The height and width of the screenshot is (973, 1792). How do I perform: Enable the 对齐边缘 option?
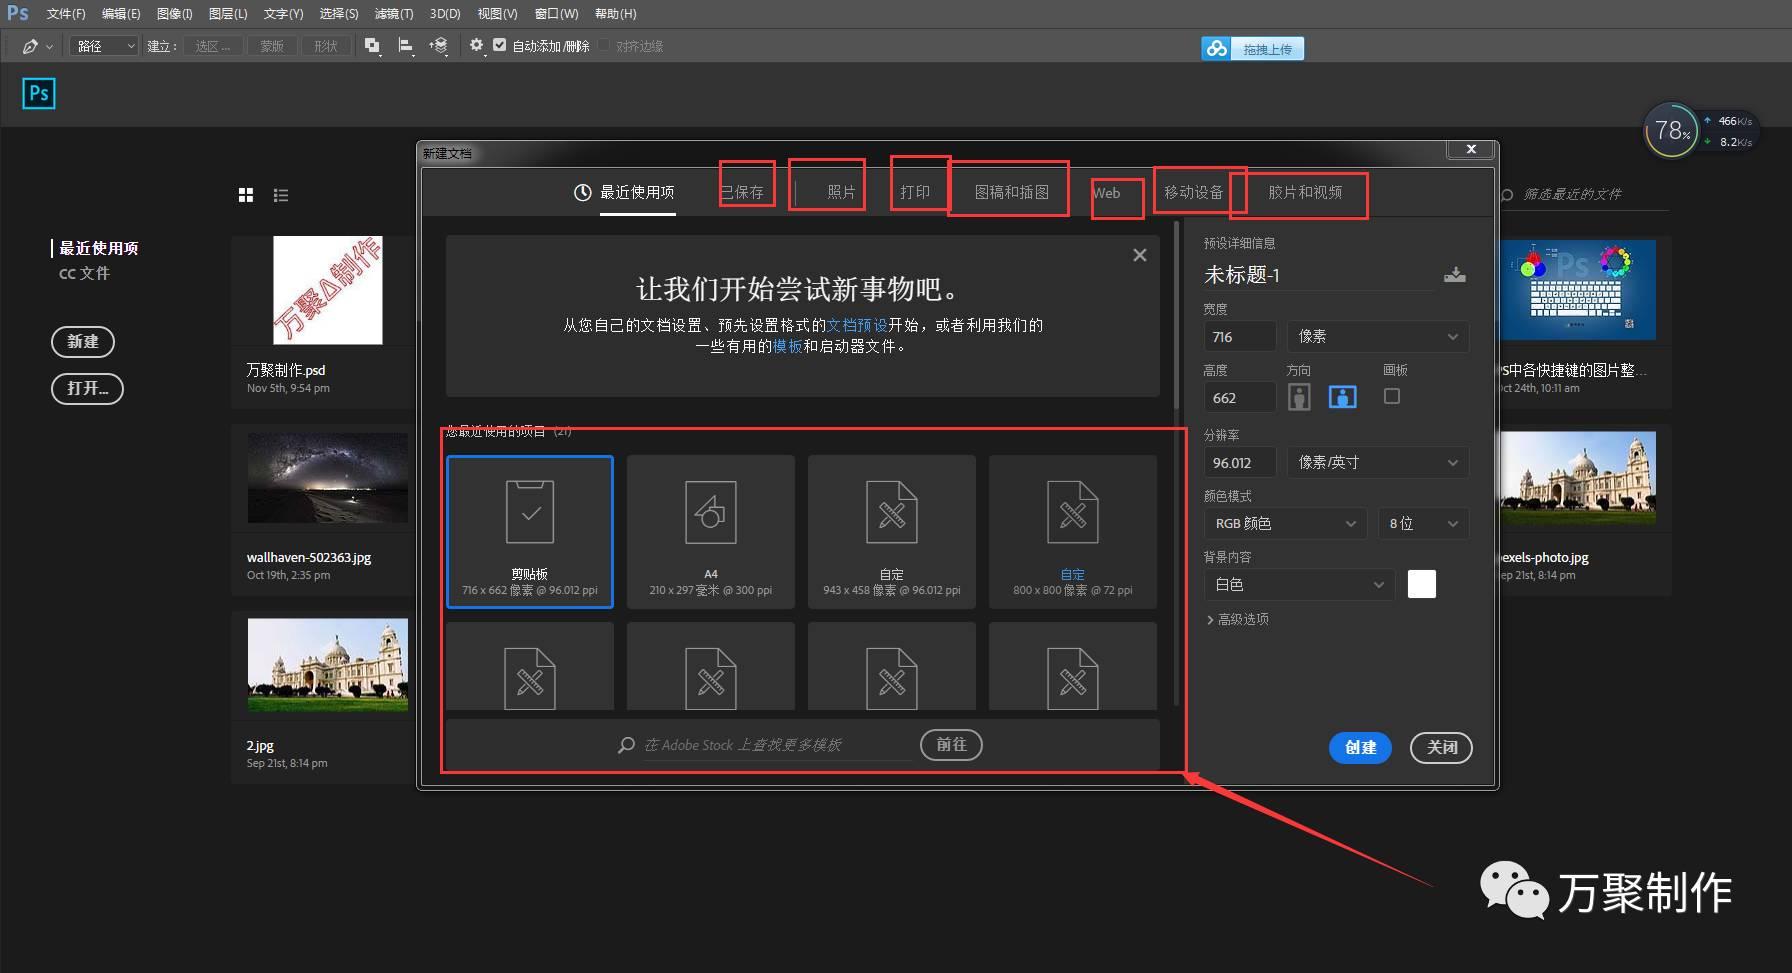604,45
